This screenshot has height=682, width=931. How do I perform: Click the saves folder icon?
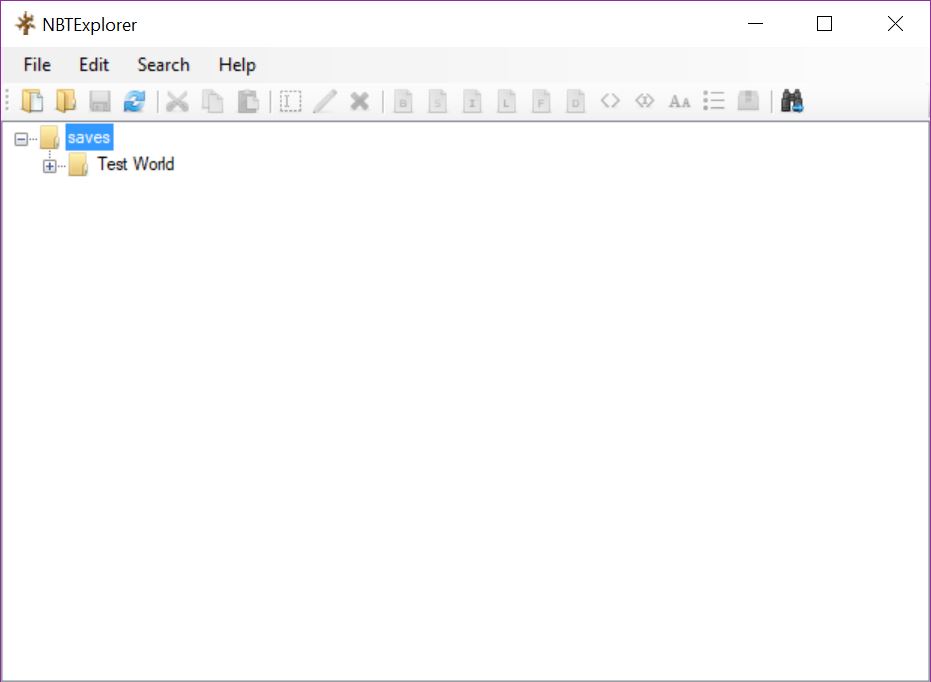click(49, 138)
